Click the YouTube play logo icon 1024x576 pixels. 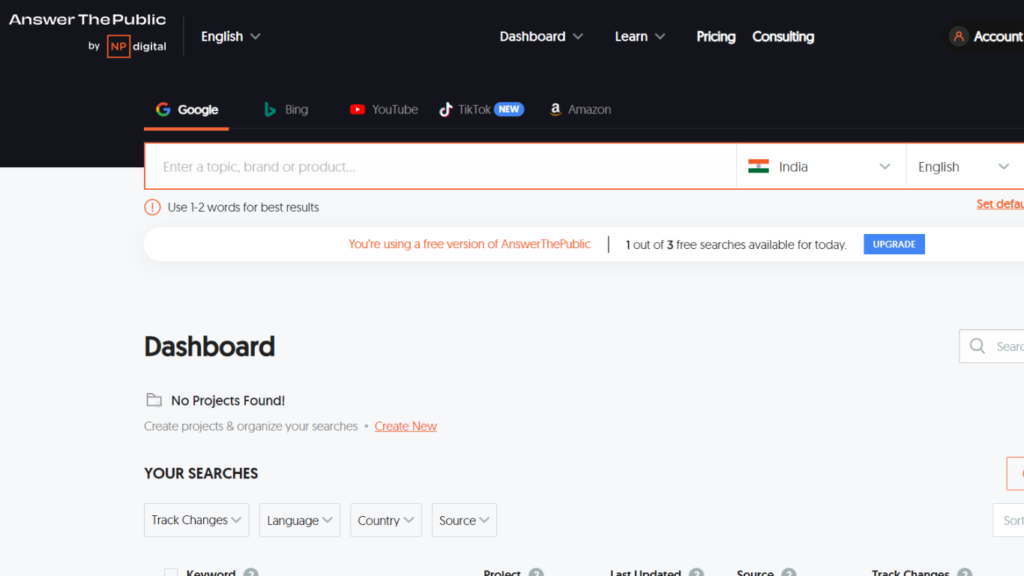(357, 109)
